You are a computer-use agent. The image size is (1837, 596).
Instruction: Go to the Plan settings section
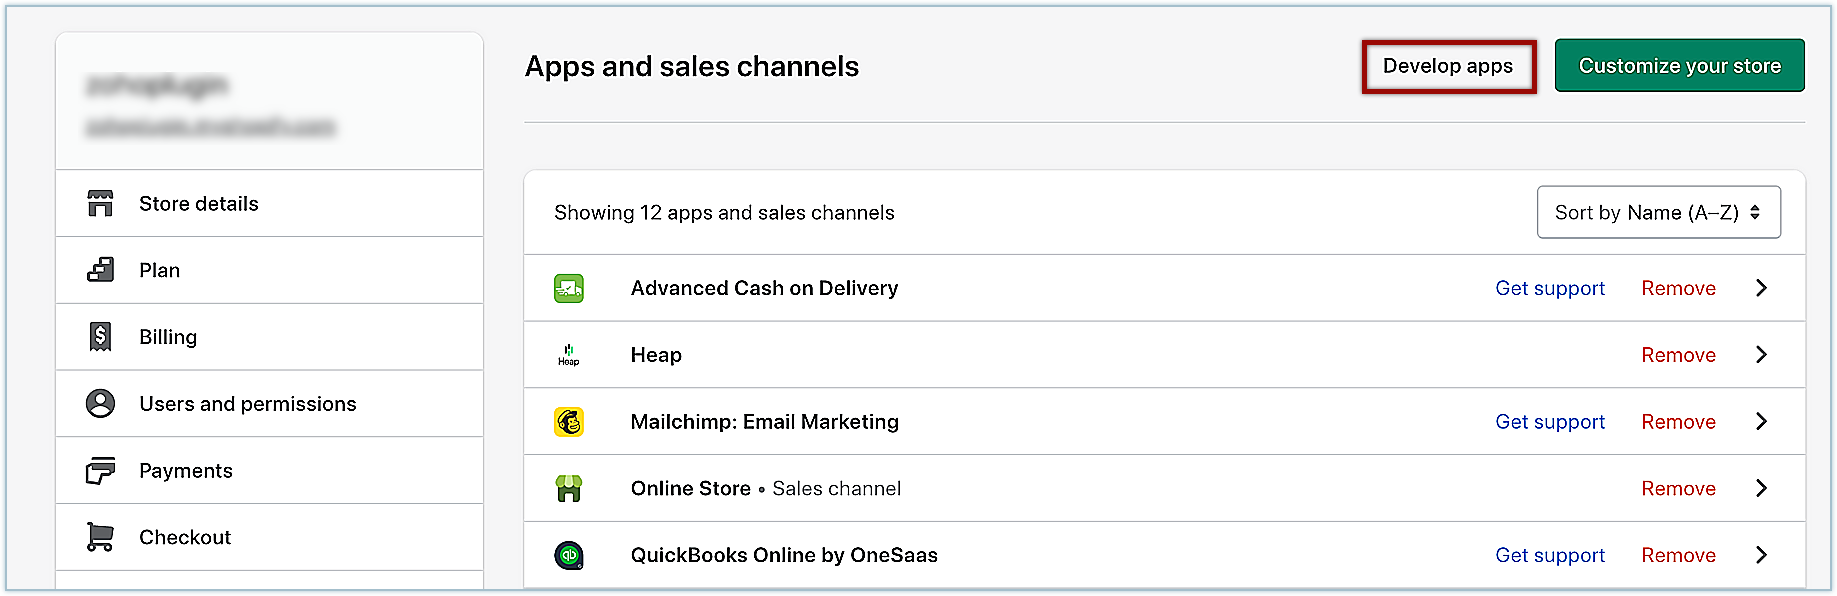coord(270,270)
